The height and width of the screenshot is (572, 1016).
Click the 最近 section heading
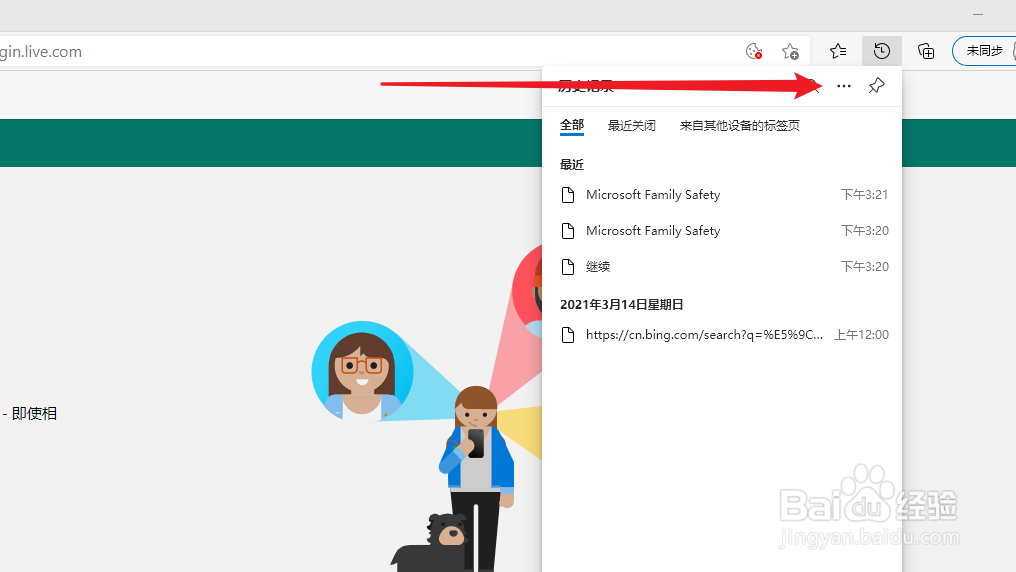click(572, 165)
